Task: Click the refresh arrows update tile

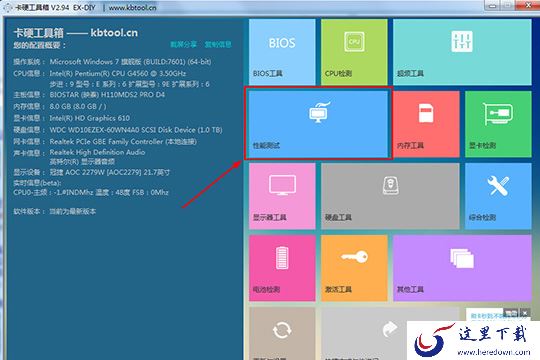Action: [282, 333]
